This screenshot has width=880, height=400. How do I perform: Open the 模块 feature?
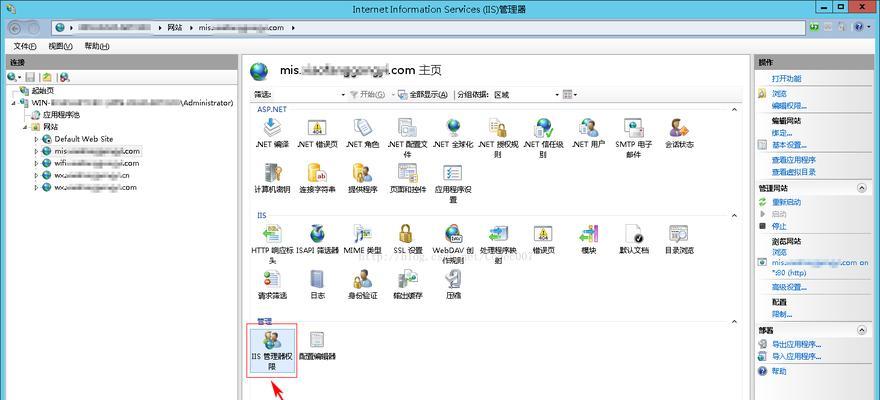coord(588,240)
